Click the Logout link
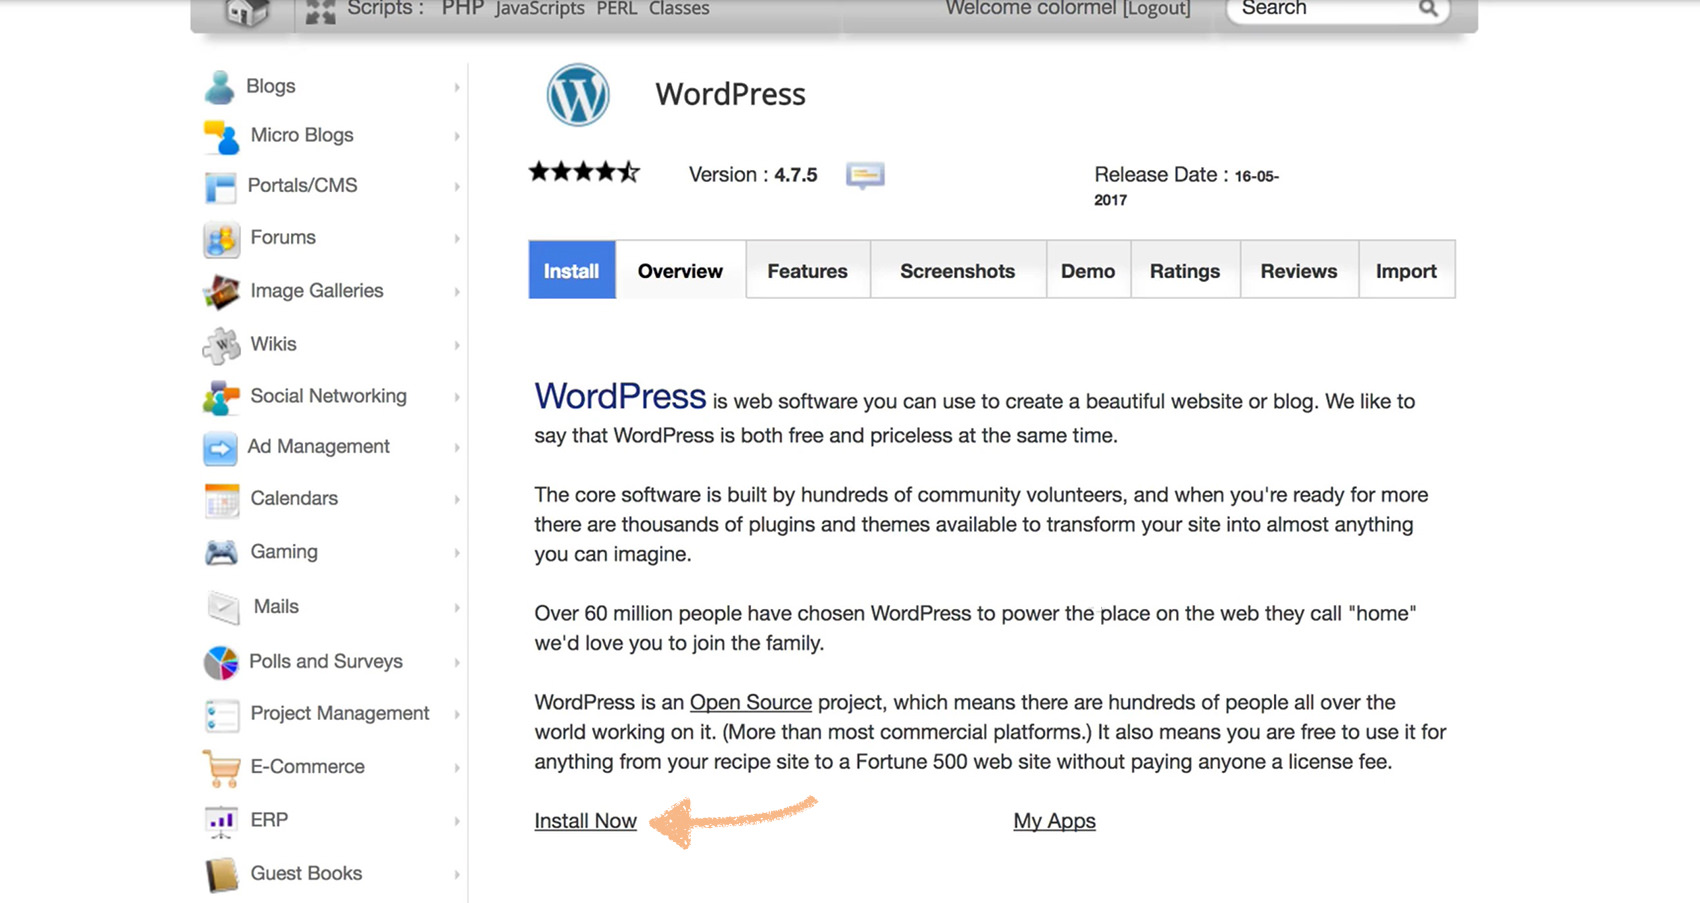Screen dimensions: 1700x903 pos(1157,9)
